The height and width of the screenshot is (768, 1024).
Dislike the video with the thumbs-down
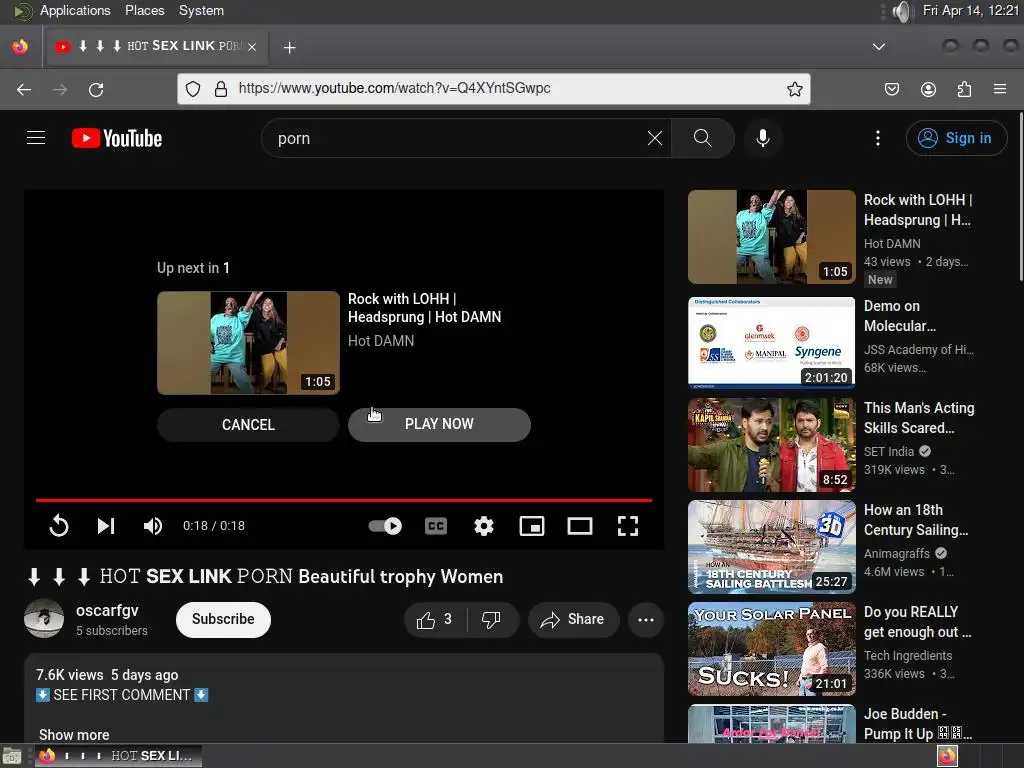point(492,619)
